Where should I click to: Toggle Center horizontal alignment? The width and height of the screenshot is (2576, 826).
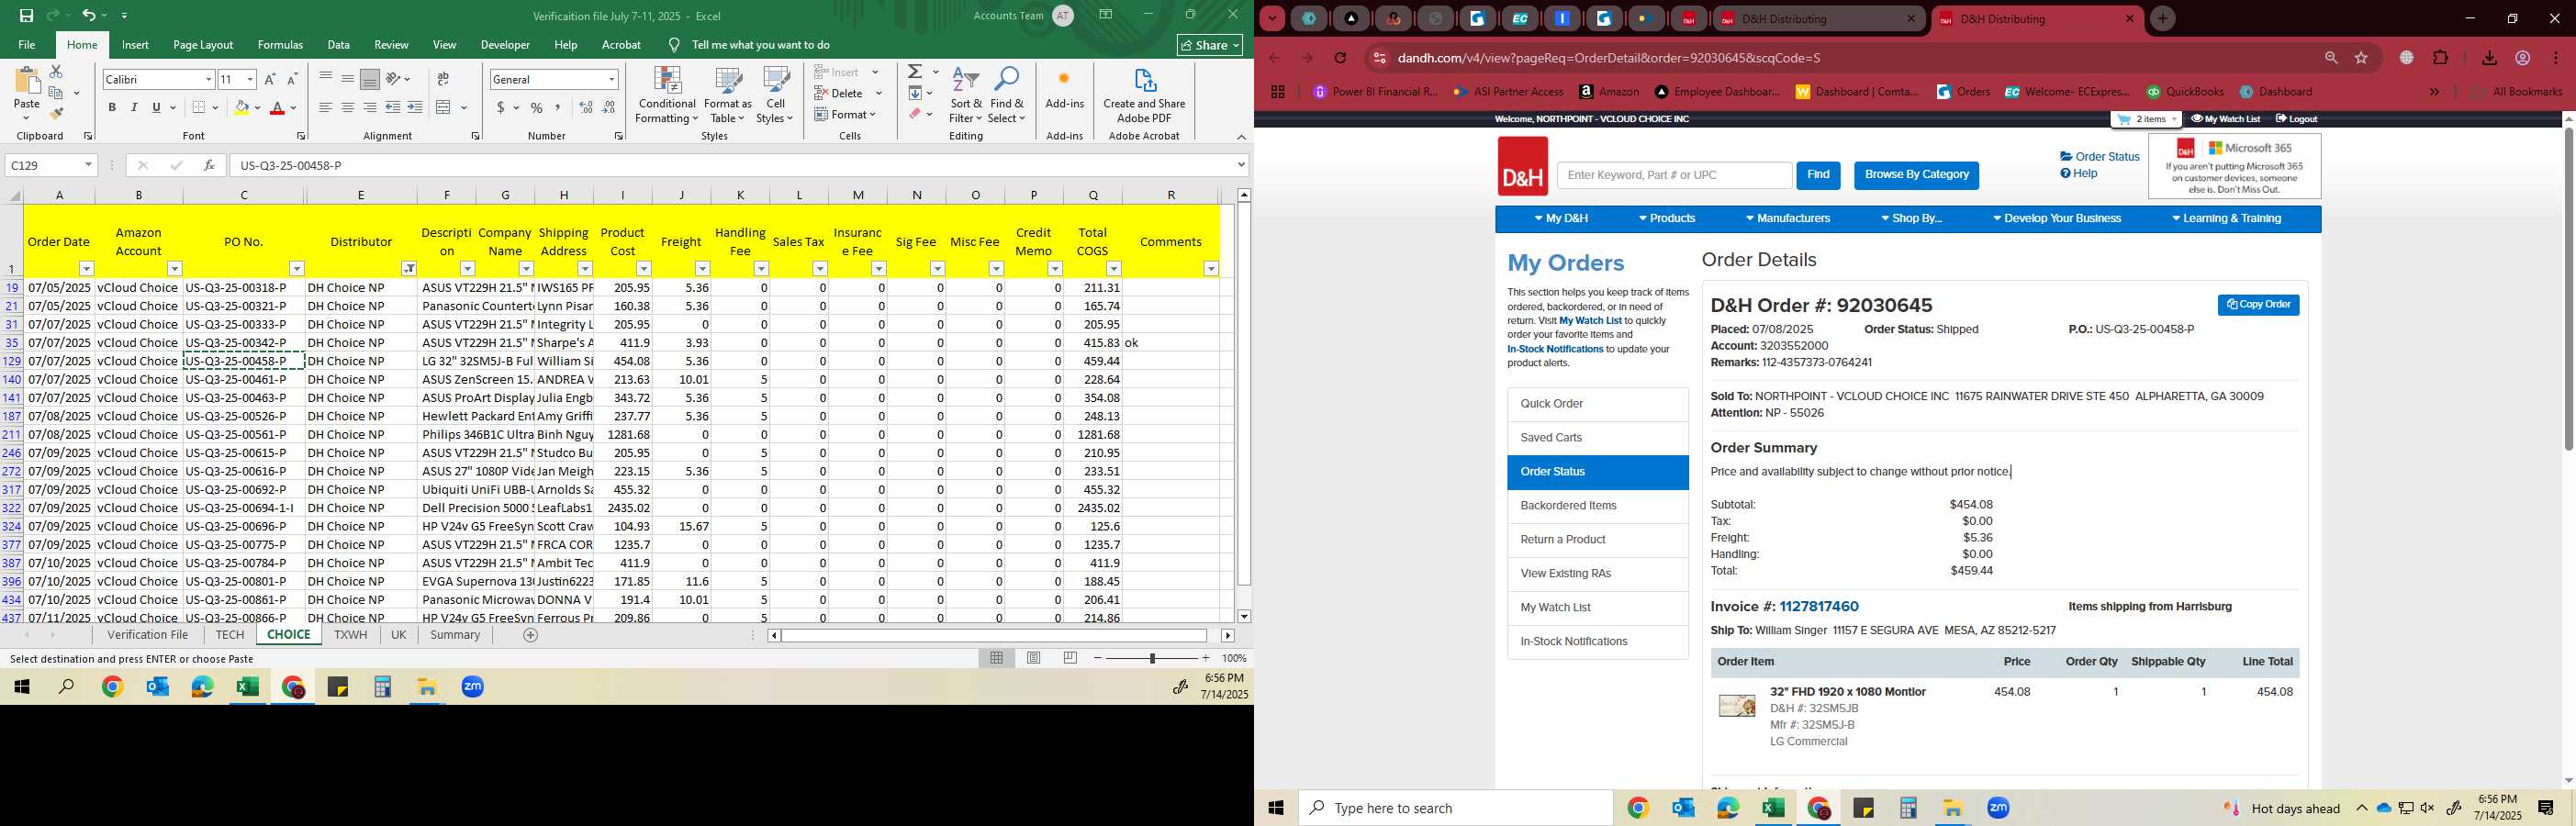(348, 108)
